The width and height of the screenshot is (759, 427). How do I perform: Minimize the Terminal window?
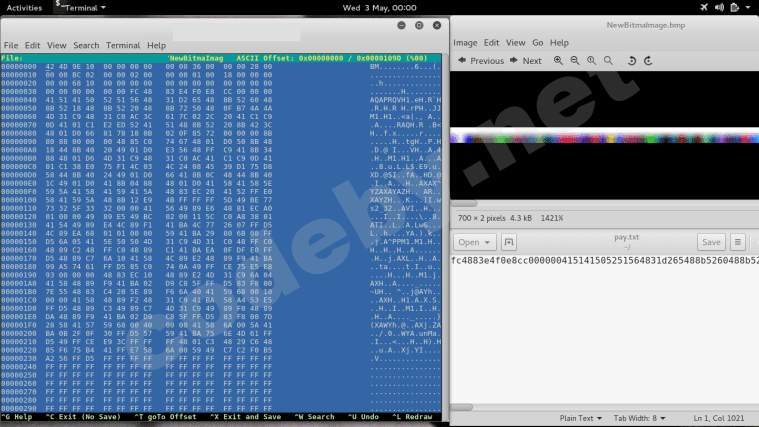tap(401, 25)
